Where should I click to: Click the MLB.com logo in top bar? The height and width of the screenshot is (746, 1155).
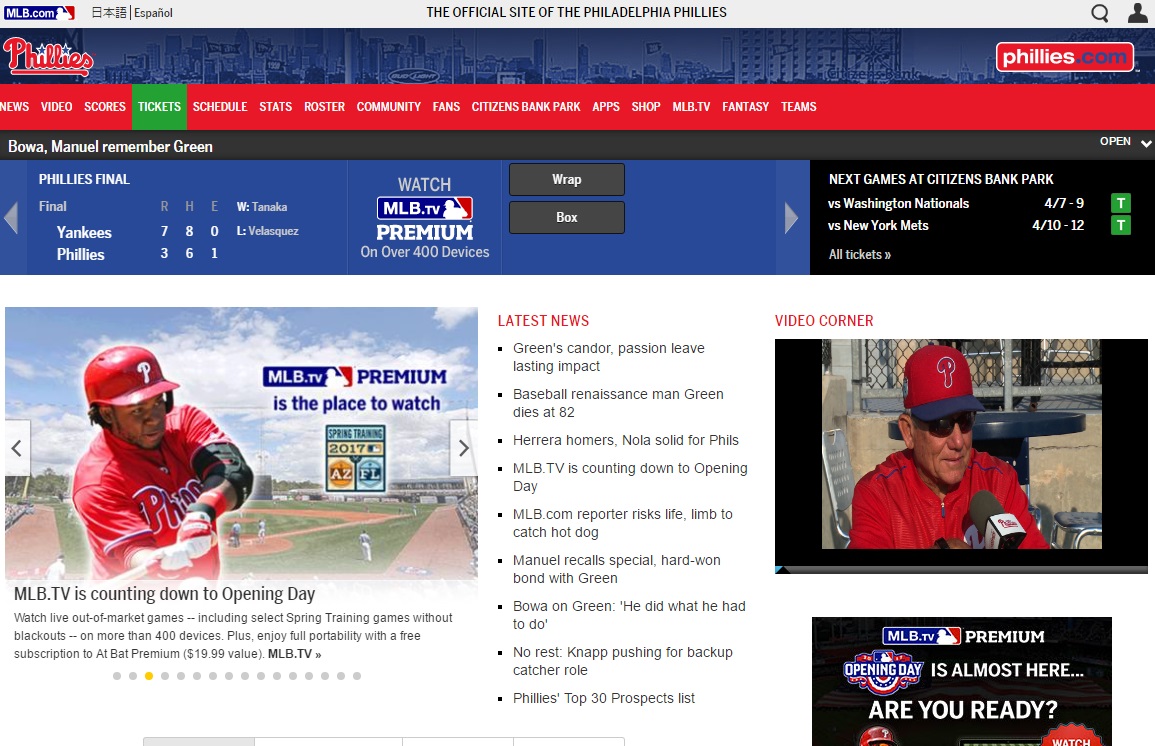39,13
